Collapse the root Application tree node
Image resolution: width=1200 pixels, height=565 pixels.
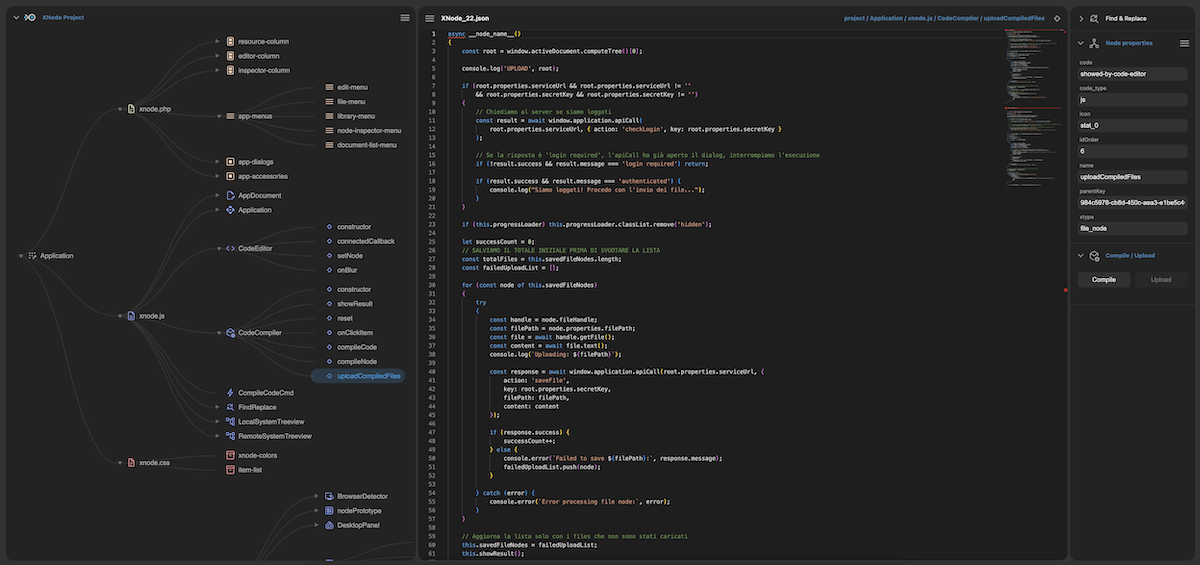[x=20, y=256]
